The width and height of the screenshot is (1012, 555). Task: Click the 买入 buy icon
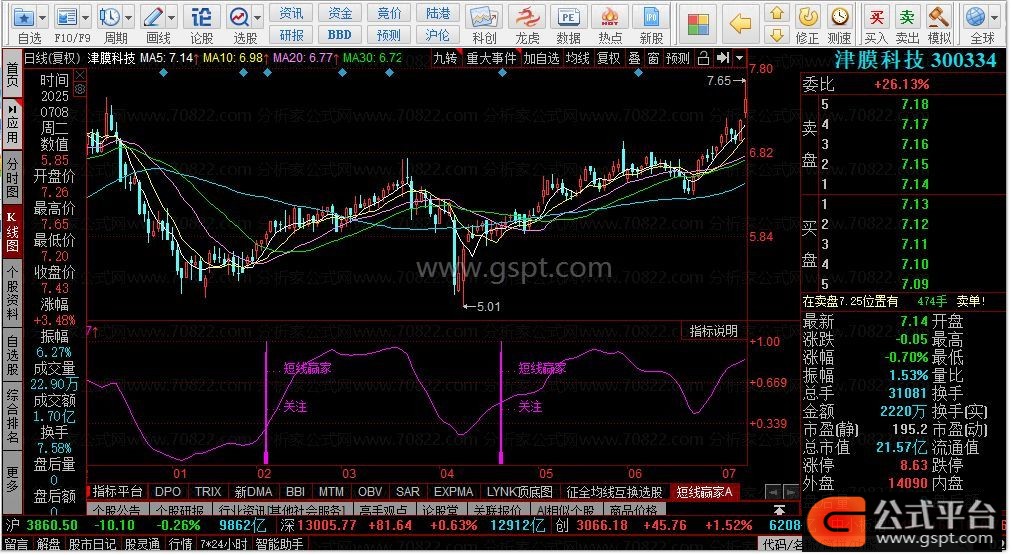[x=876, y=17]
